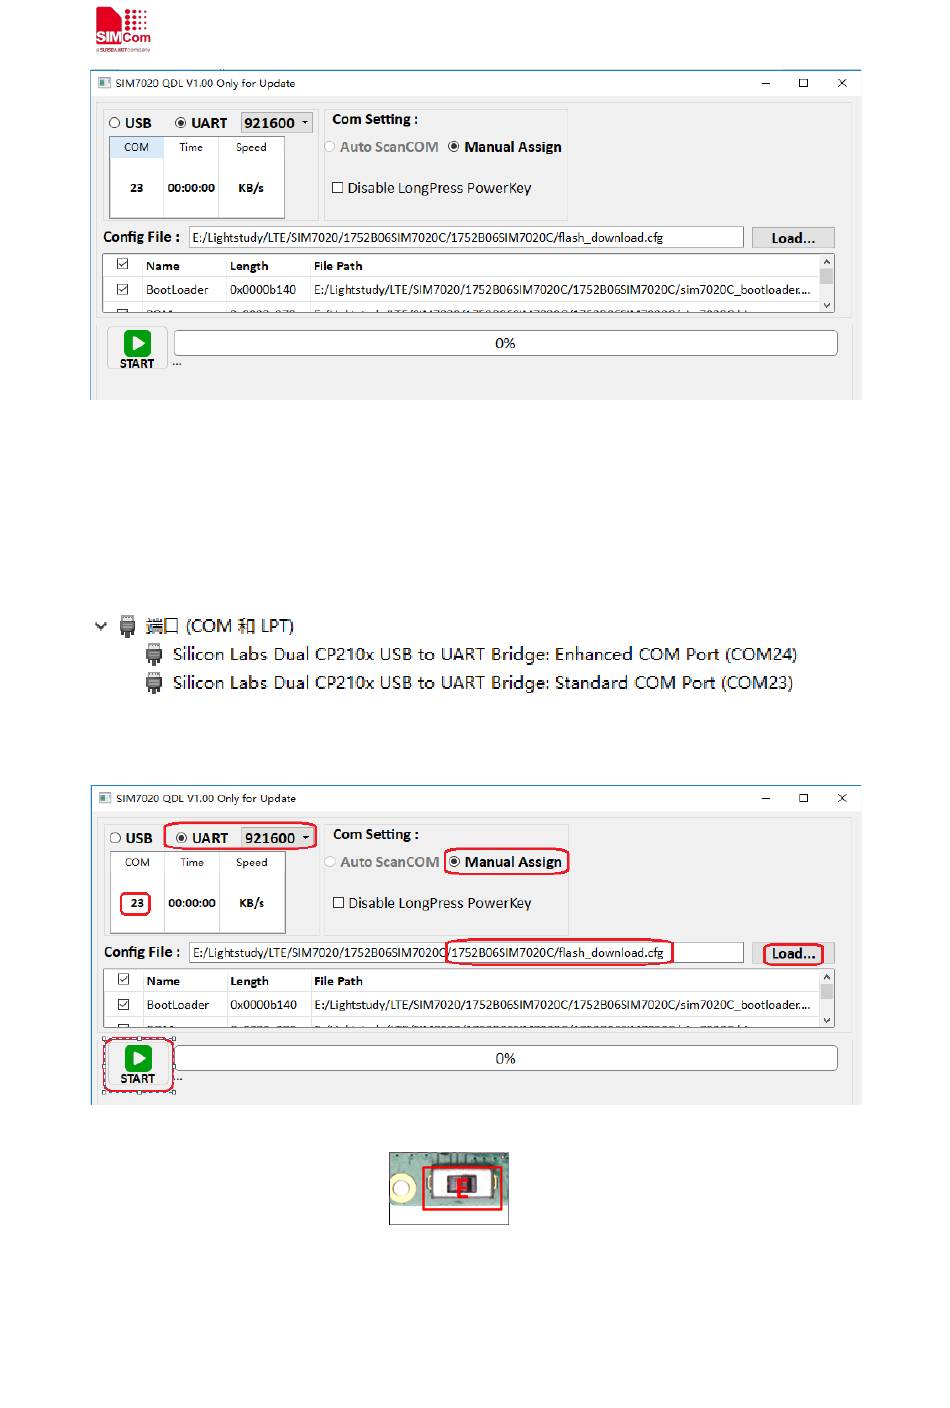Select the UART radio button in the lower window
Screen dimensions: 950x1408
181,838
